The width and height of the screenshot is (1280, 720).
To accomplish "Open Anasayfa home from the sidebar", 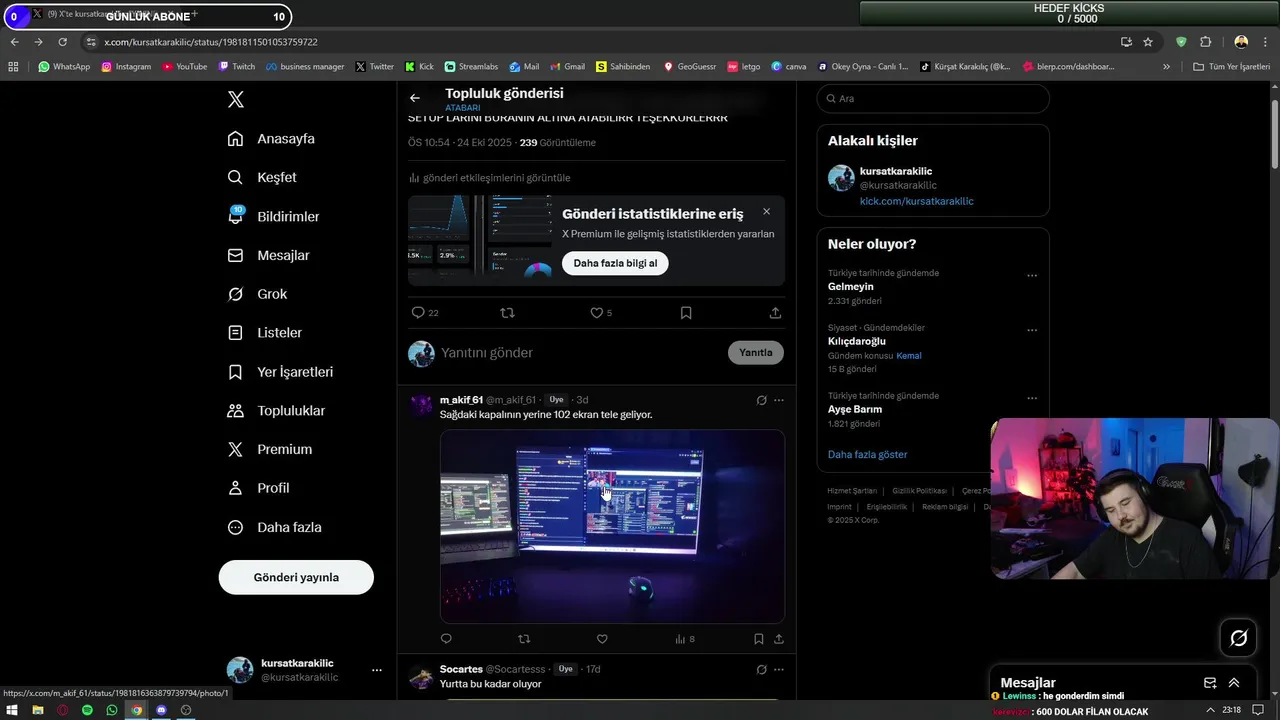I will [x=271, y=139].
